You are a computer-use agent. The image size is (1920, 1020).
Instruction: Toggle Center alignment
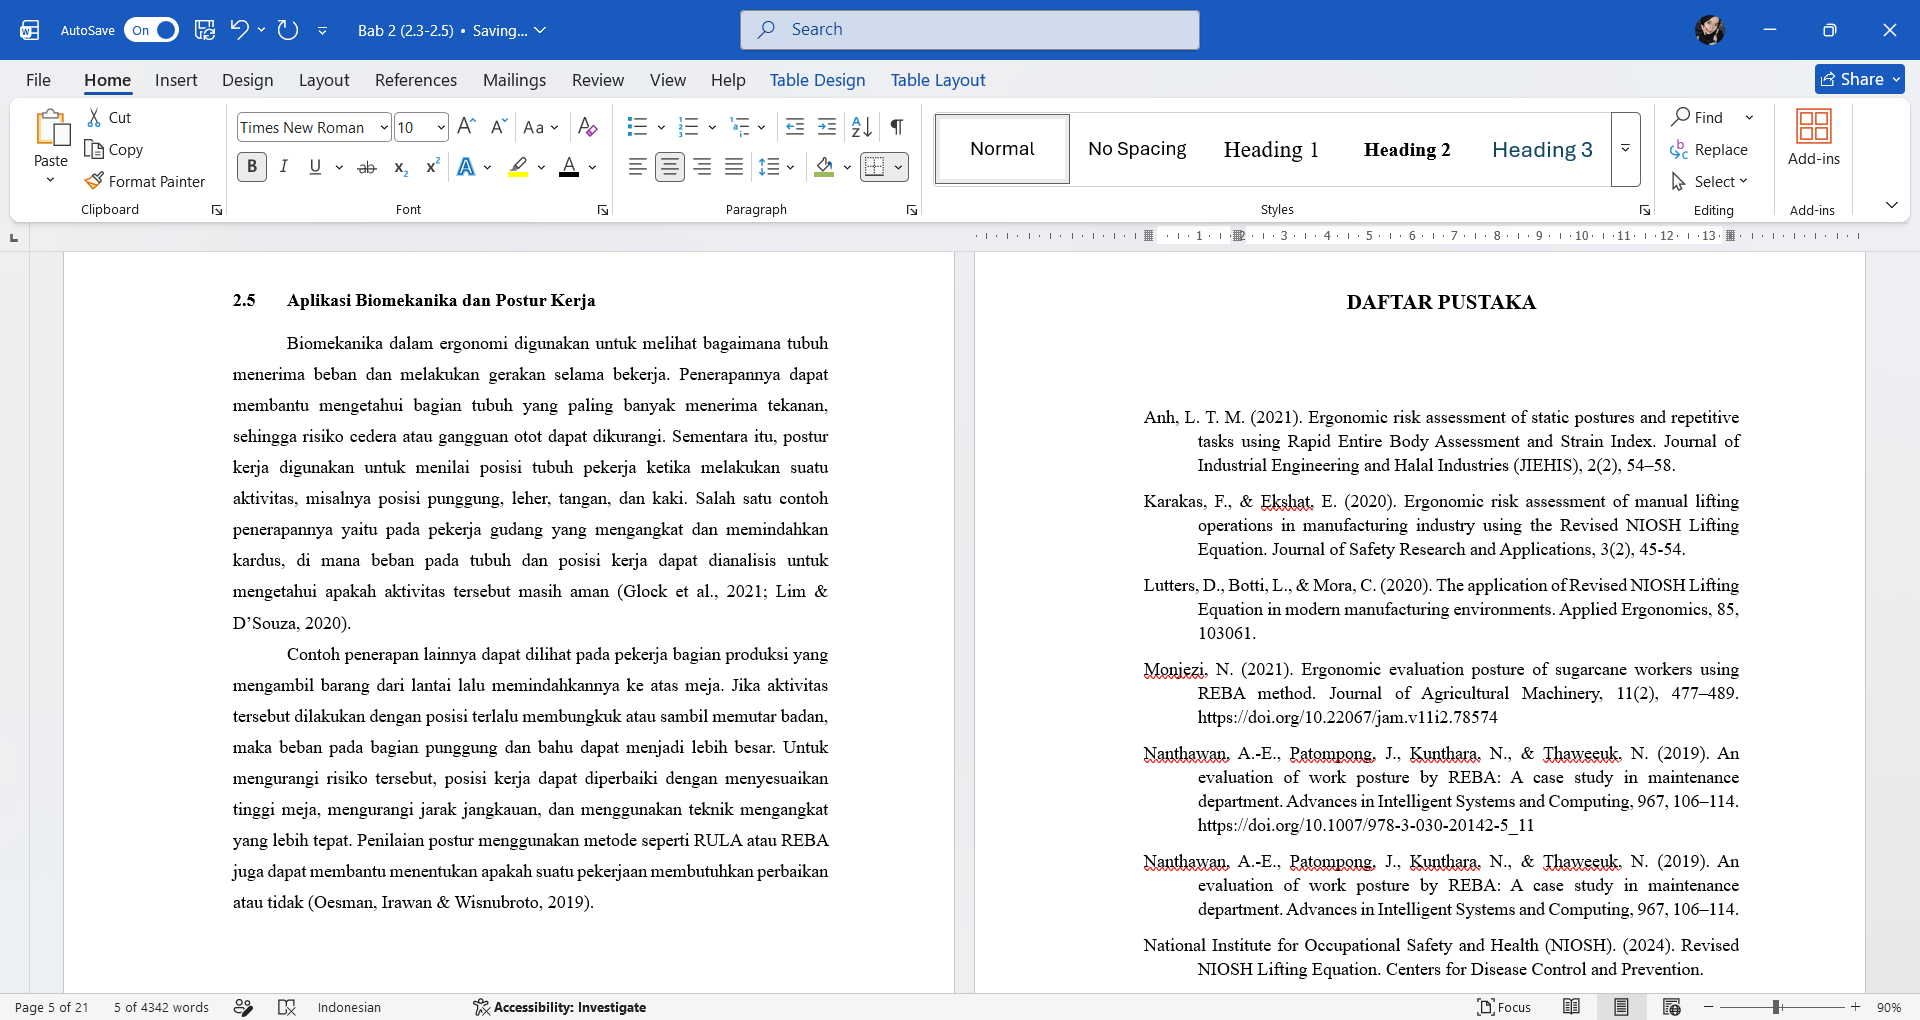click(x=670, y=167)
